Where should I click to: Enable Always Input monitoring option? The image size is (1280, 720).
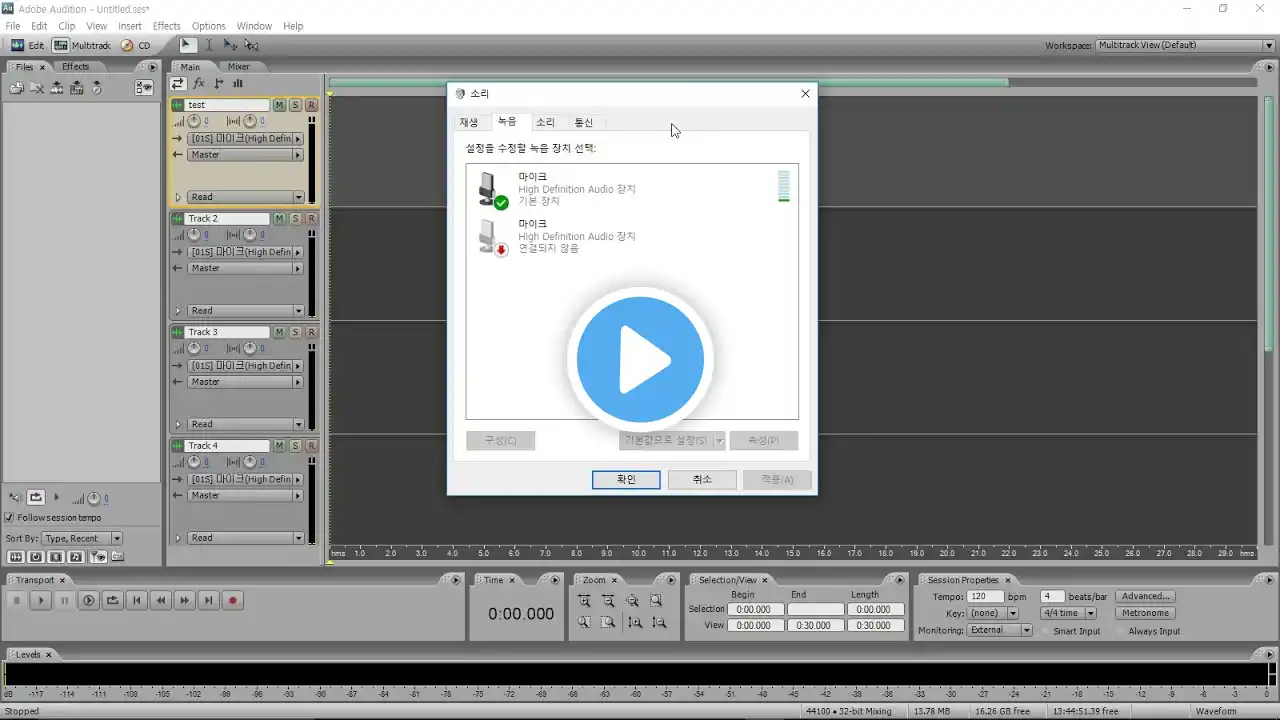point(1121,631)
